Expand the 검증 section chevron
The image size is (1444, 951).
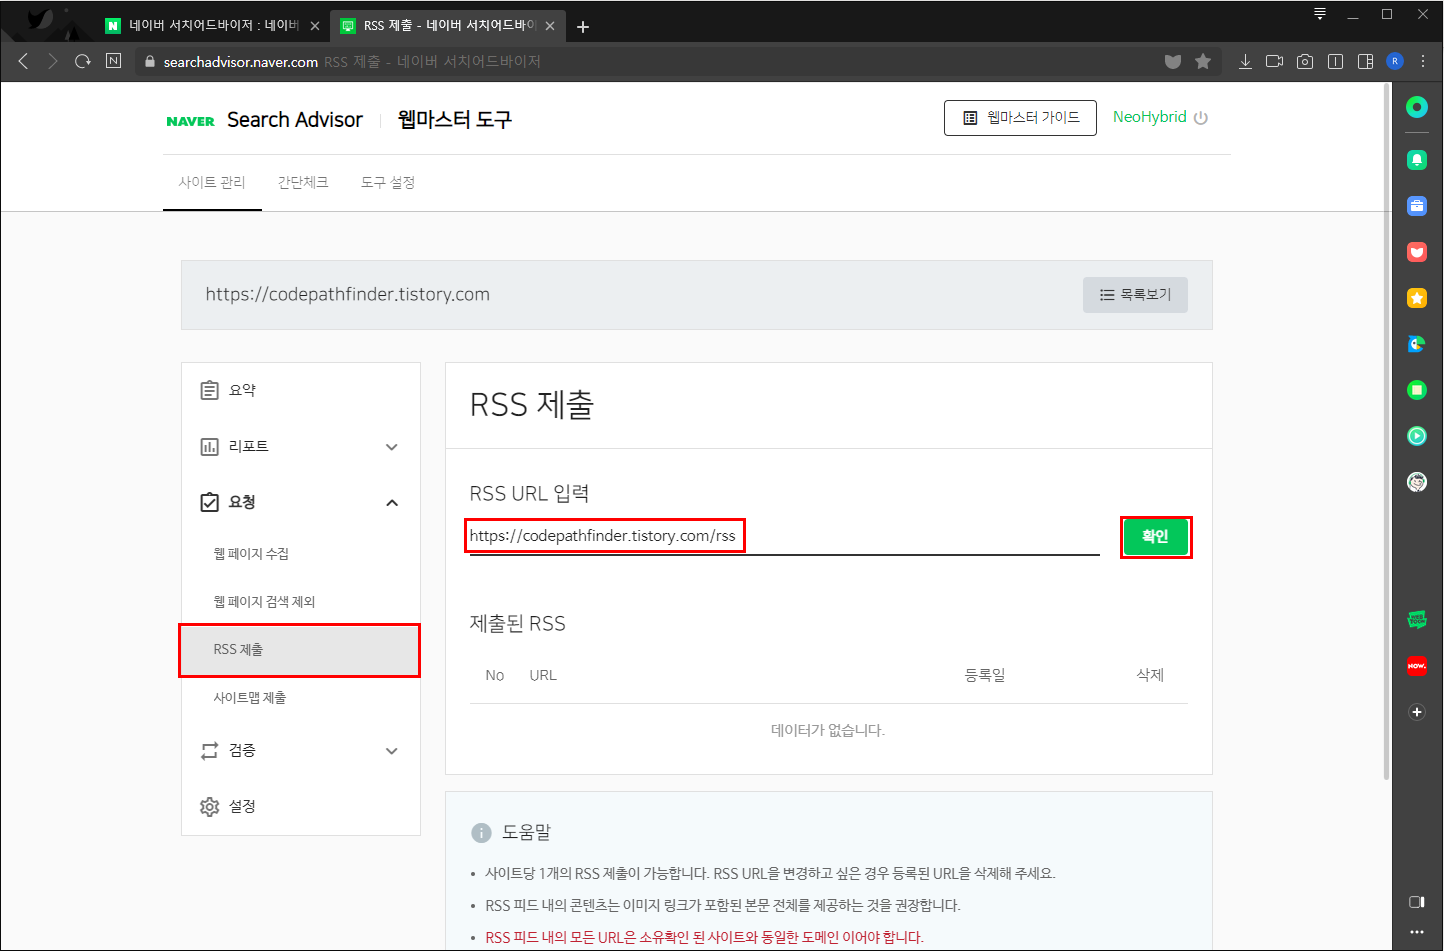tap(392, 751)
